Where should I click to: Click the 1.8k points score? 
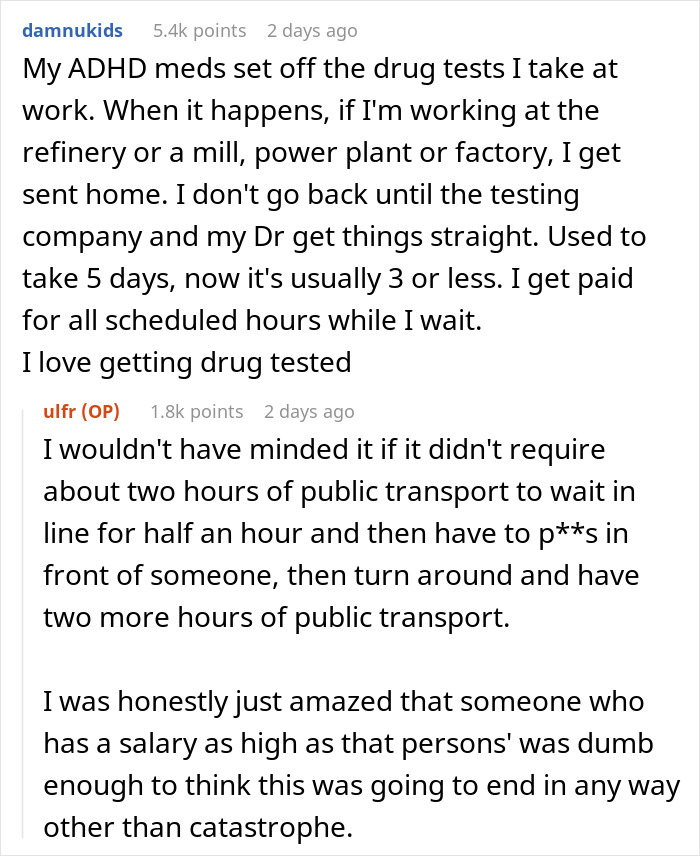(x=196, y=411)
